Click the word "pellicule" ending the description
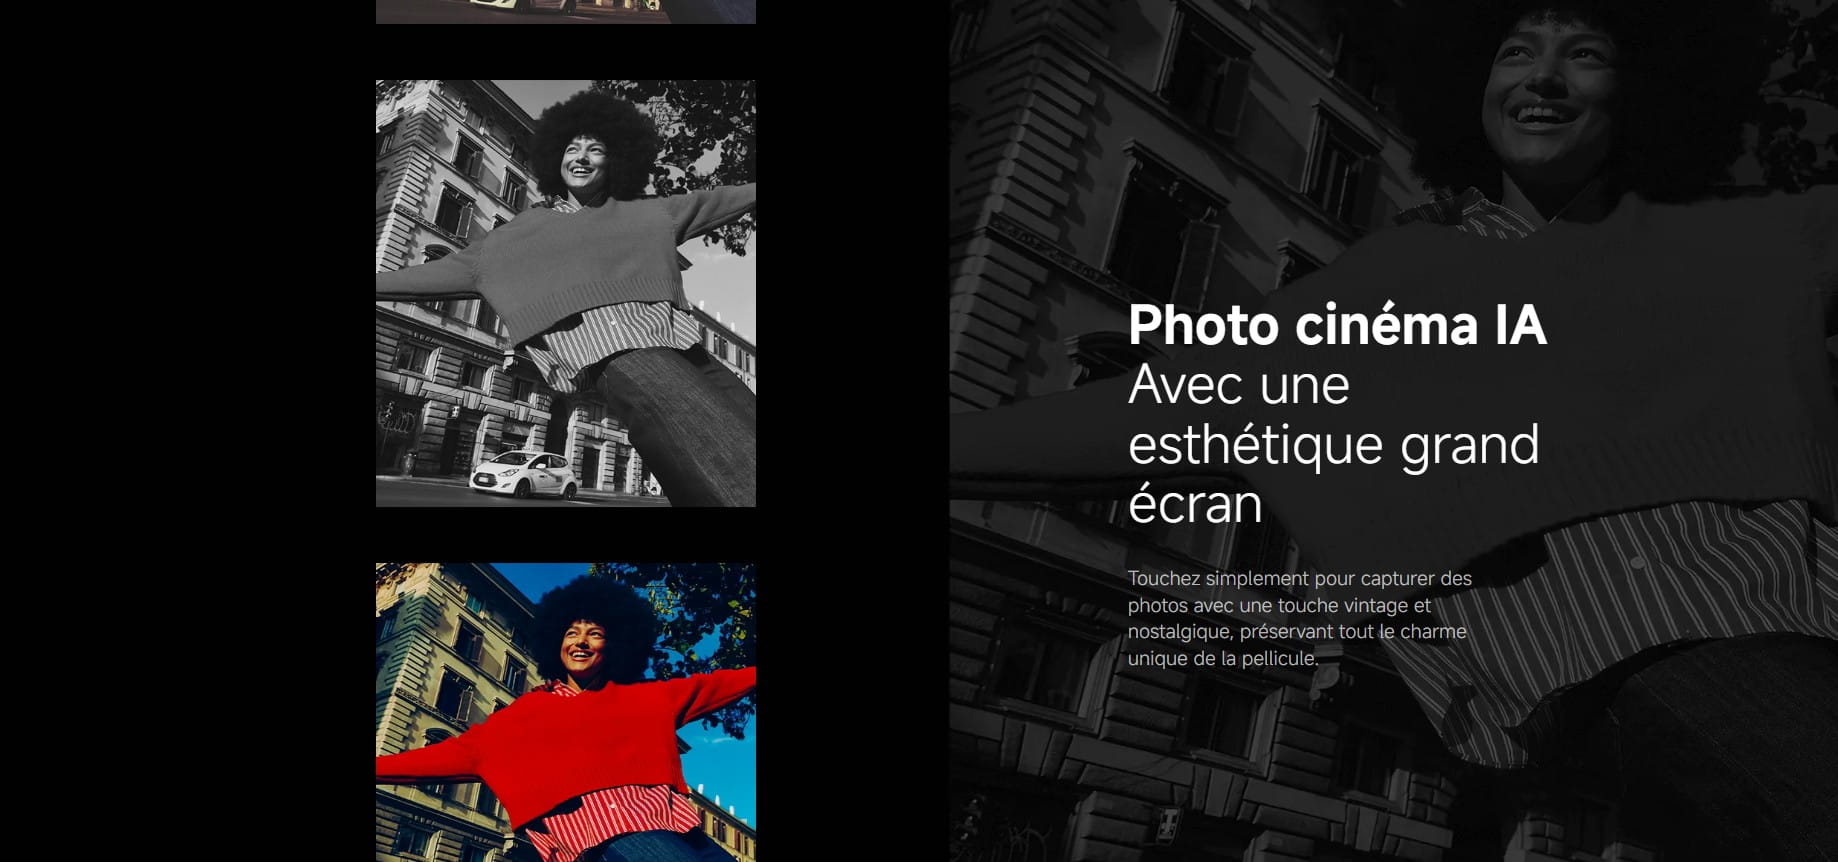Image resolution: width=1838 pixels, height=862 pixels. coord(1278,659)
